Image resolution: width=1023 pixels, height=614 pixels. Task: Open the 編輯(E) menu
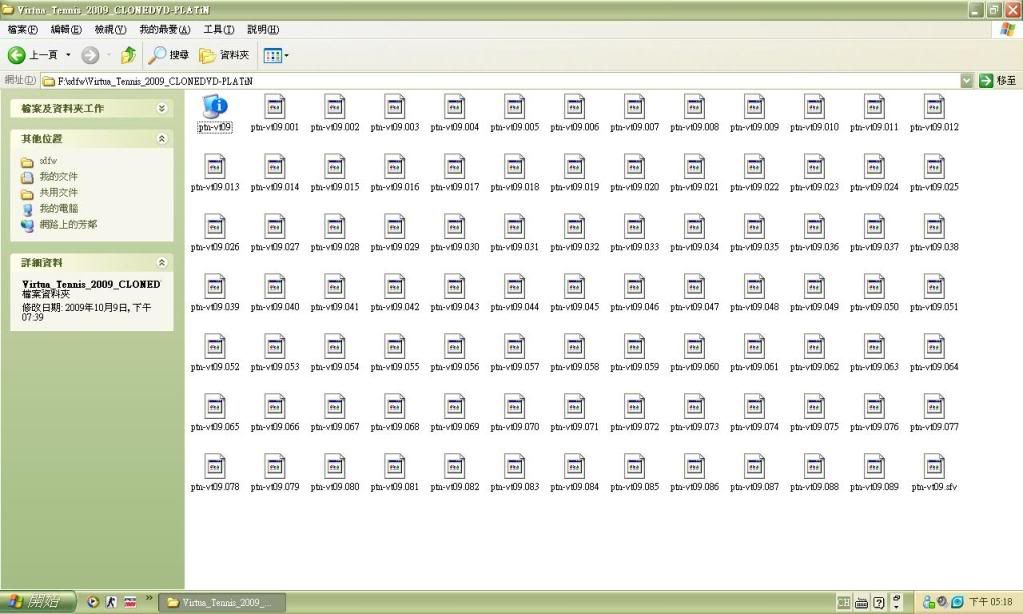(x=66, y=29)
